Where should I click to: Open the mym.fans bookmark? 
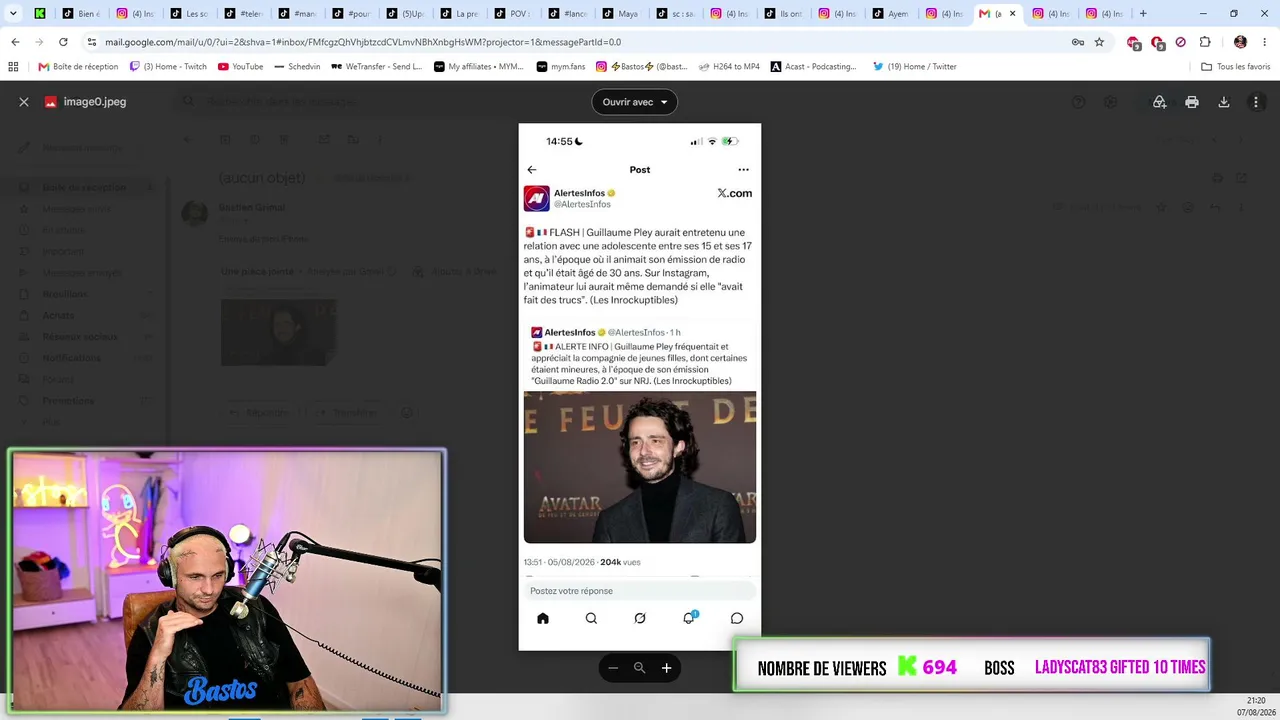(x=560, y=67)
